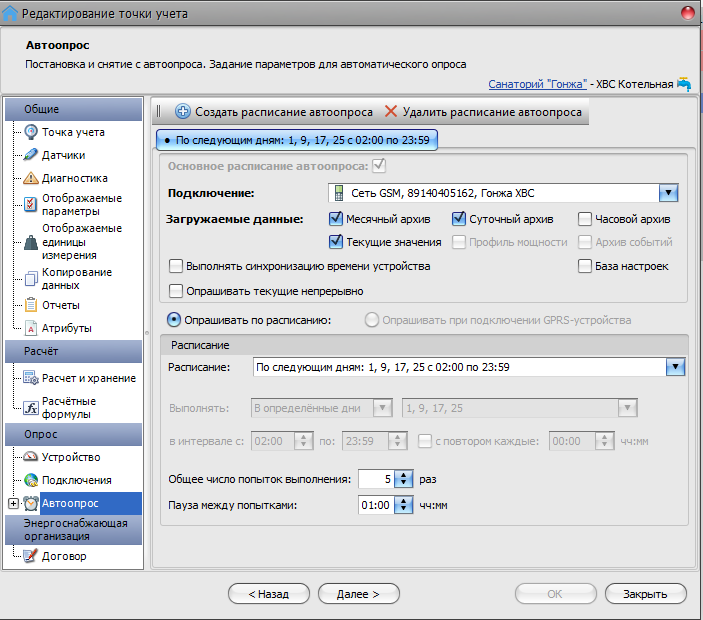Click the Расчётные формулы fx icon

tap(30, 408)
